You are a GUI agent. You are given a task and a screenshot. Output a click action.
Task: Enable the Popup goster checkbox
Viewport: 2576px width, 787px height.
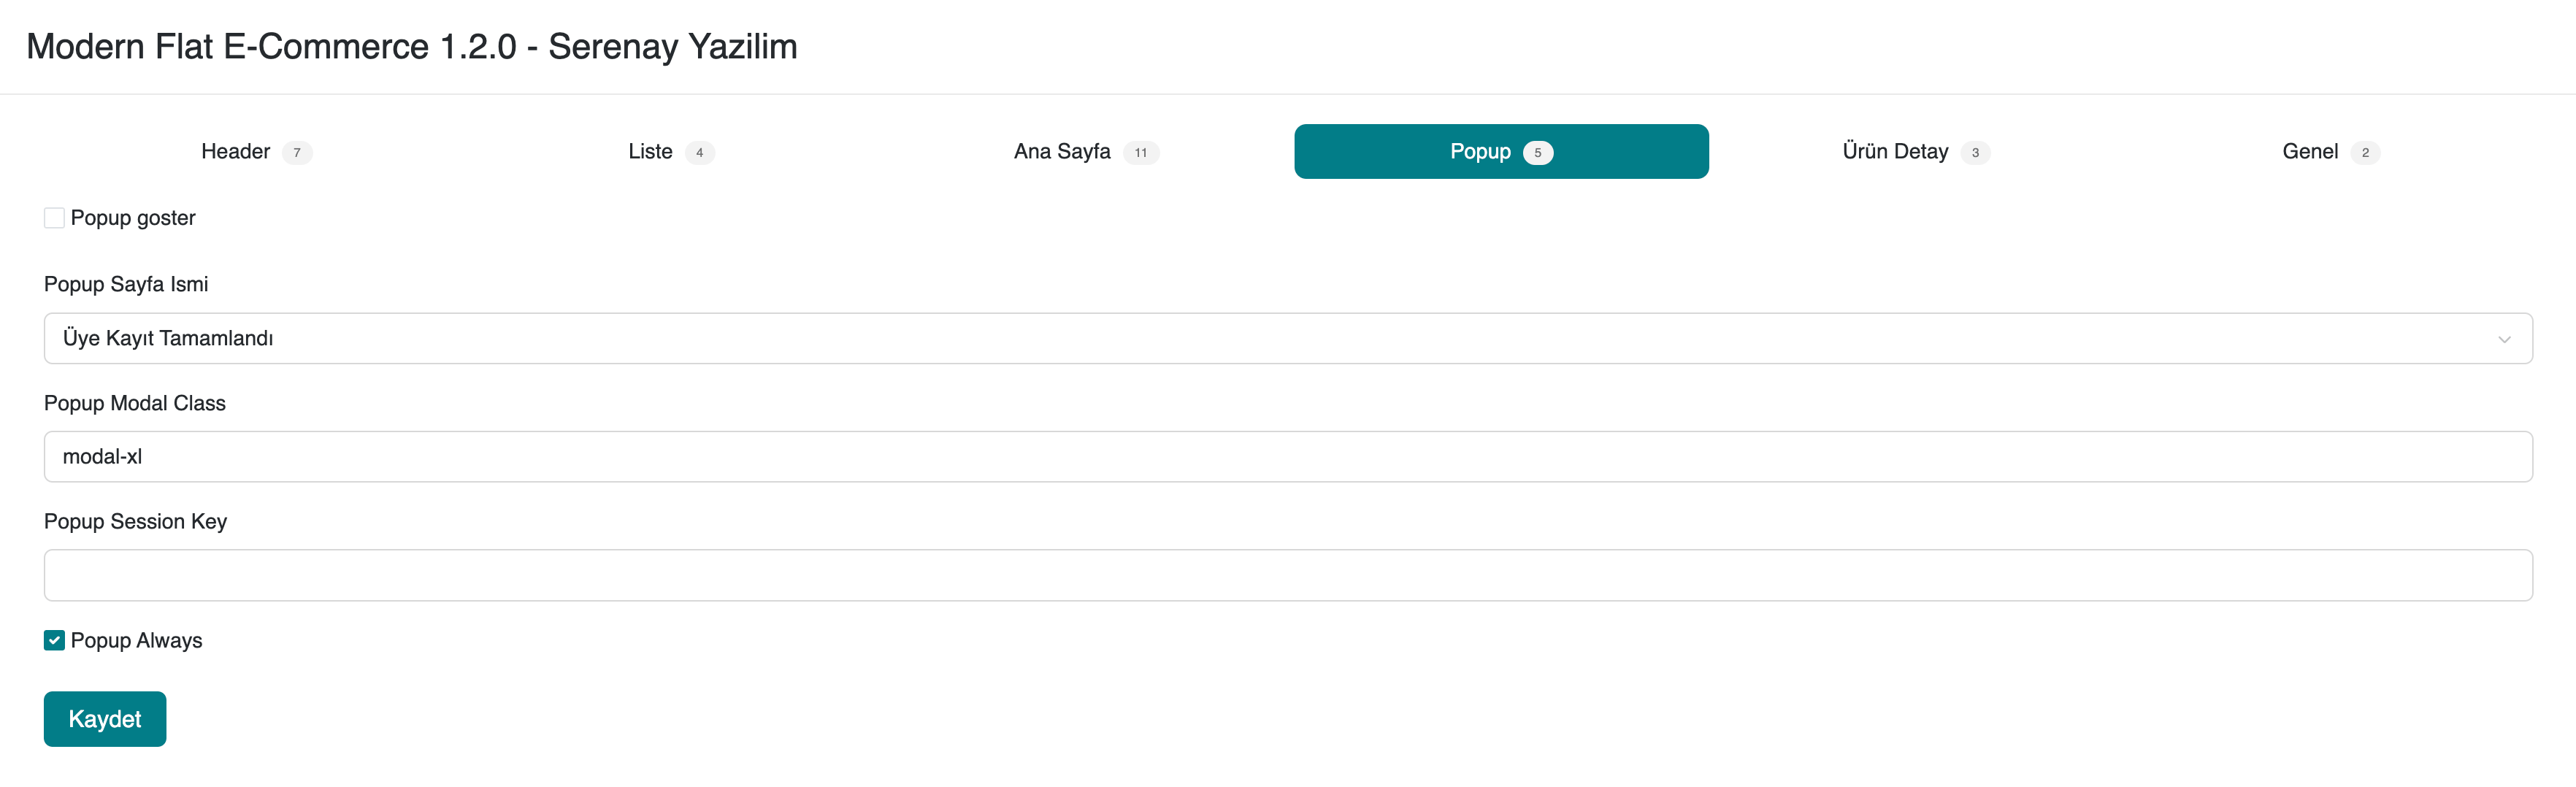tap(54, 218)
